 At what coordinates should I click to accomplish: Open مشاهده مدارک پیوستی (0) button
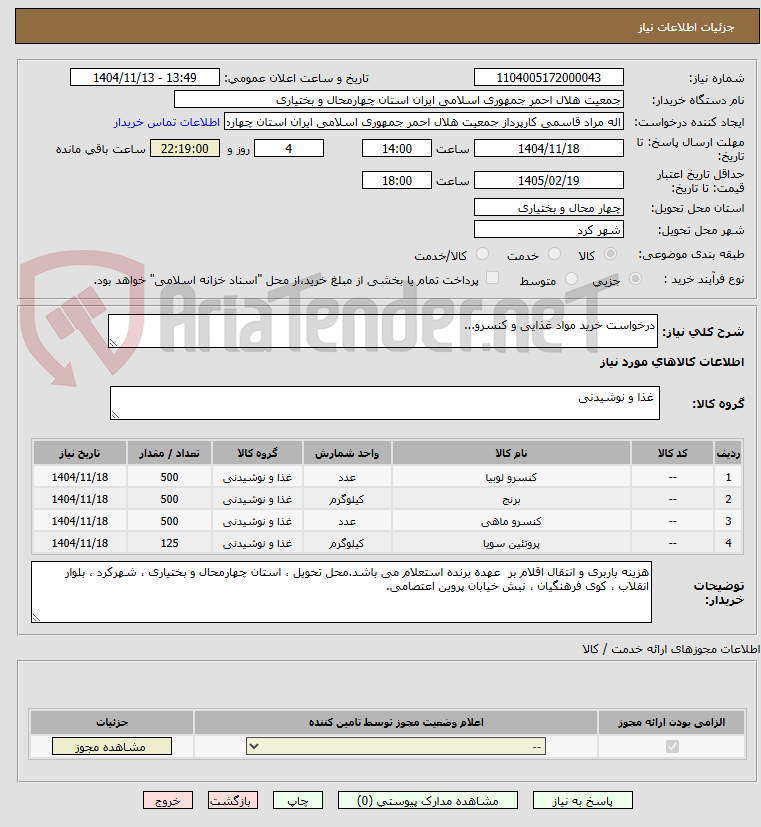(x=428, y=801)
